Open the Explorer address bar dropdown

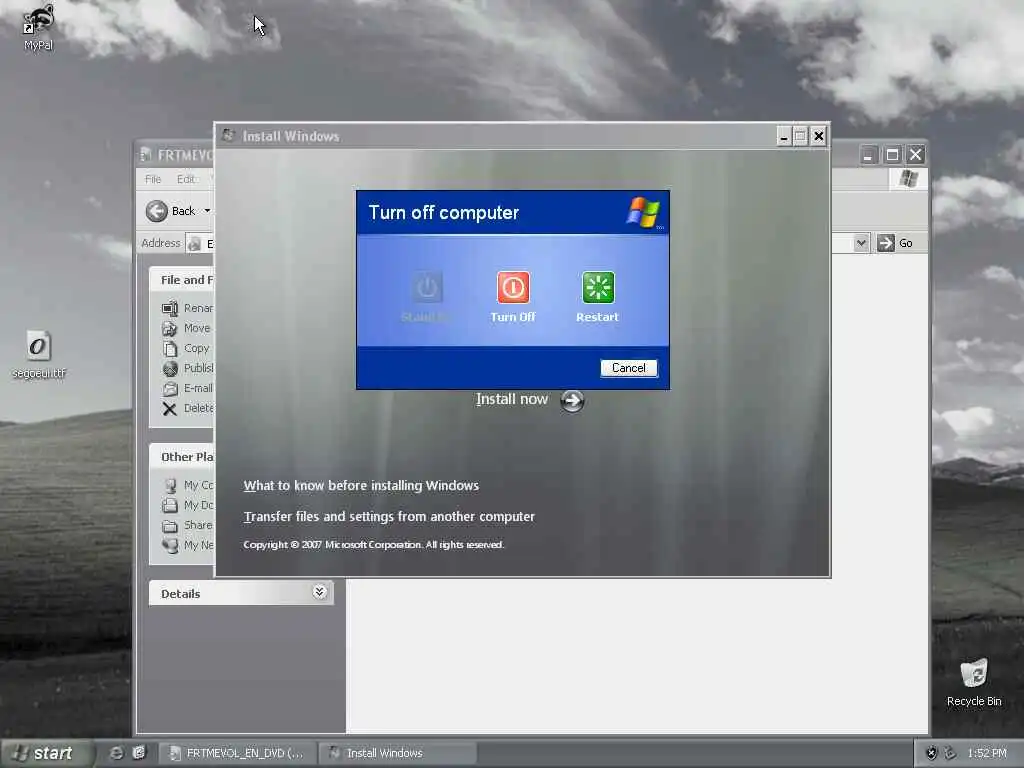[x=861, y=243]
